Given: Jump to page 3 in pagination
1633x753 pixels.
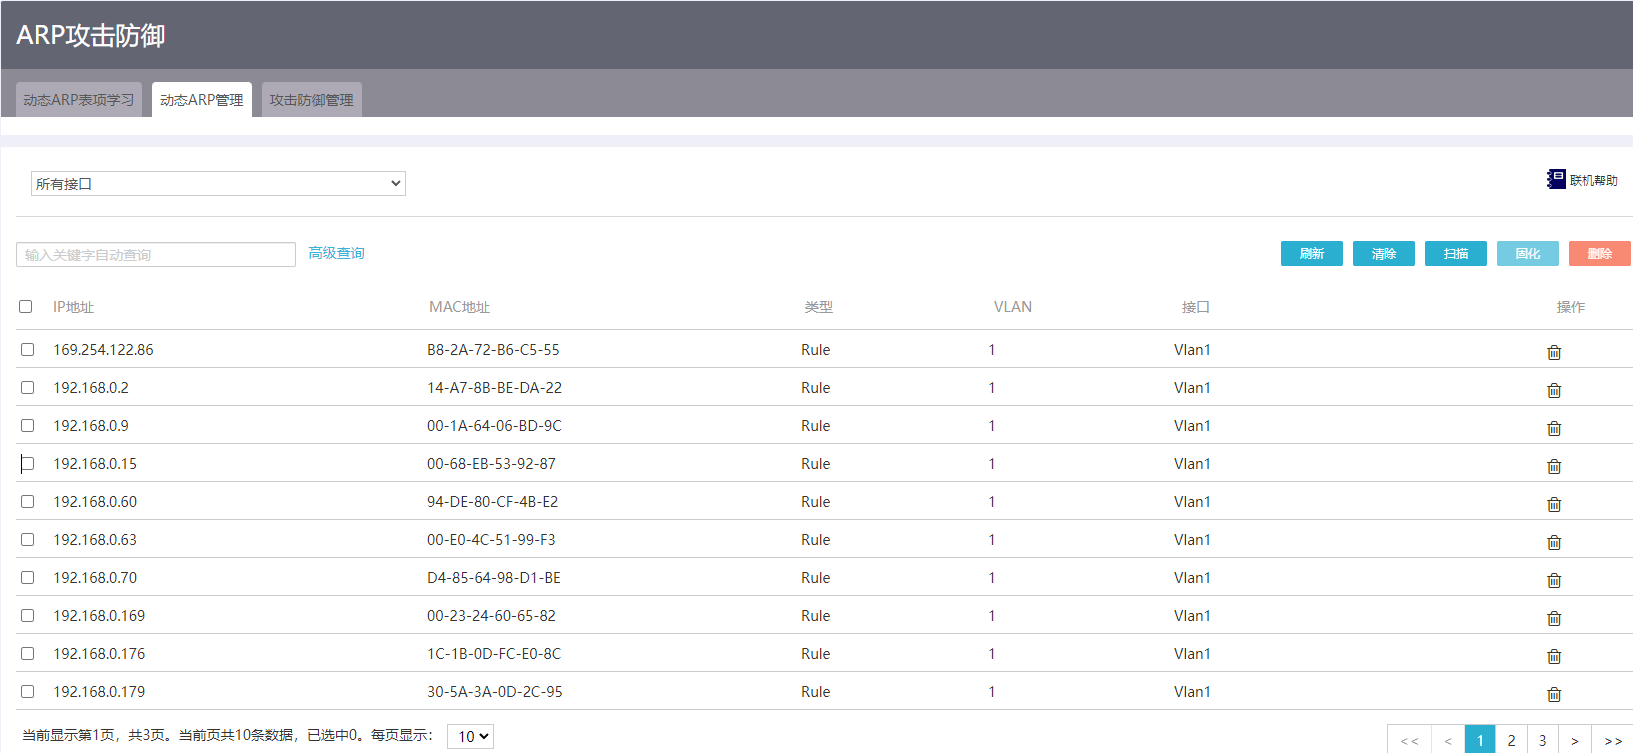Looking at the screenshot, I should [1543, 740].
